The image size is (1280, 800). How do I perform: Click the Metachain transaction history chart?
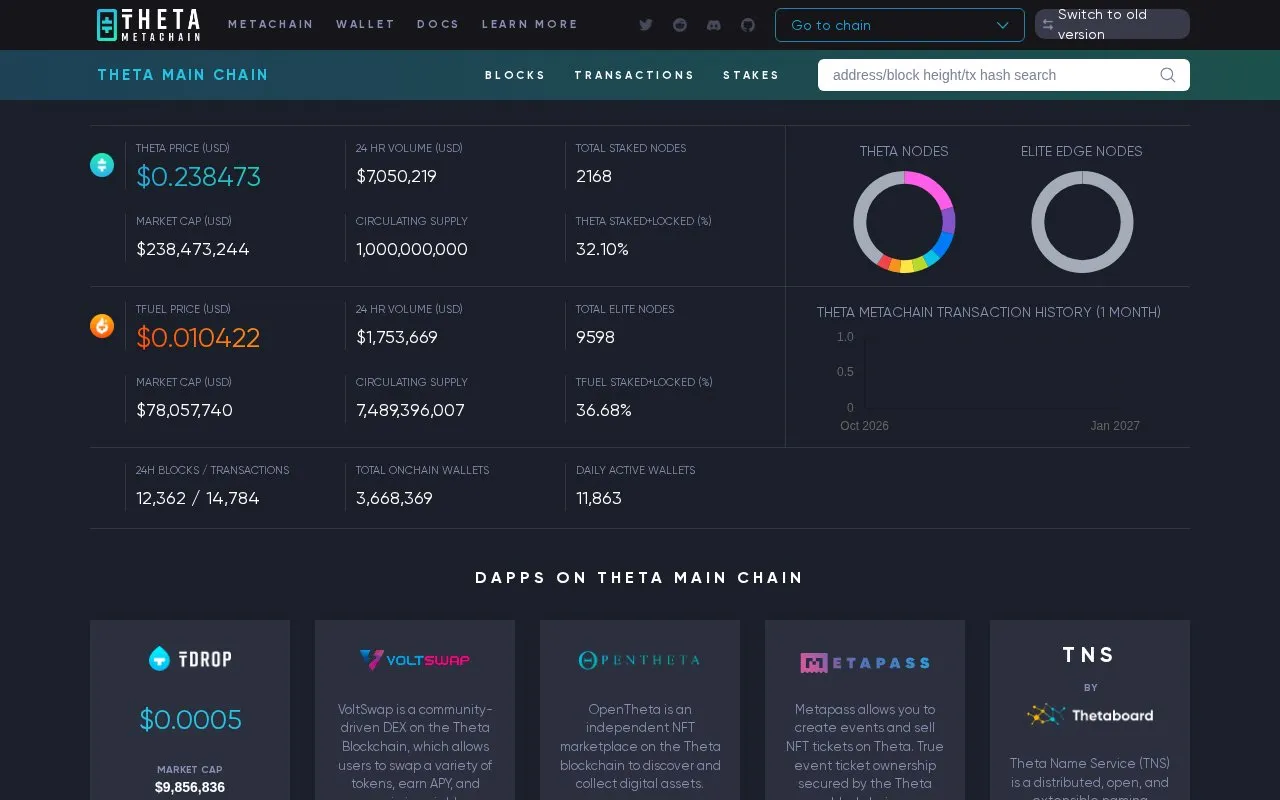tap(989, 382)
